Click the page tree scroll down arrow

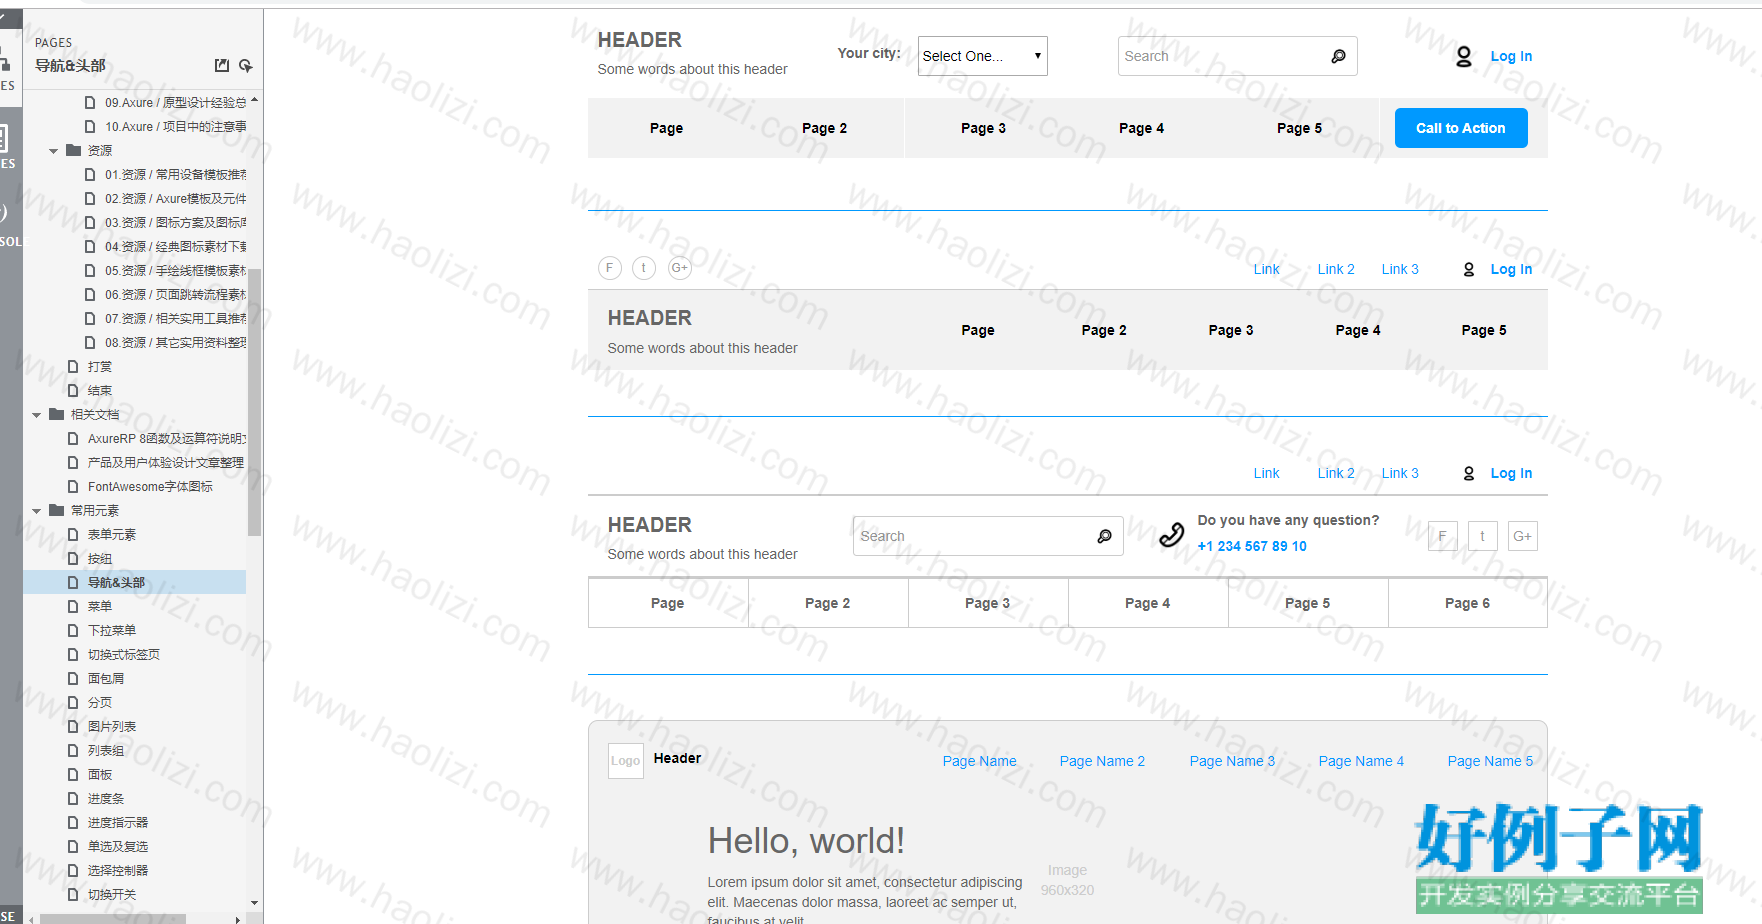pyautogui.click(x=254, y=903)
